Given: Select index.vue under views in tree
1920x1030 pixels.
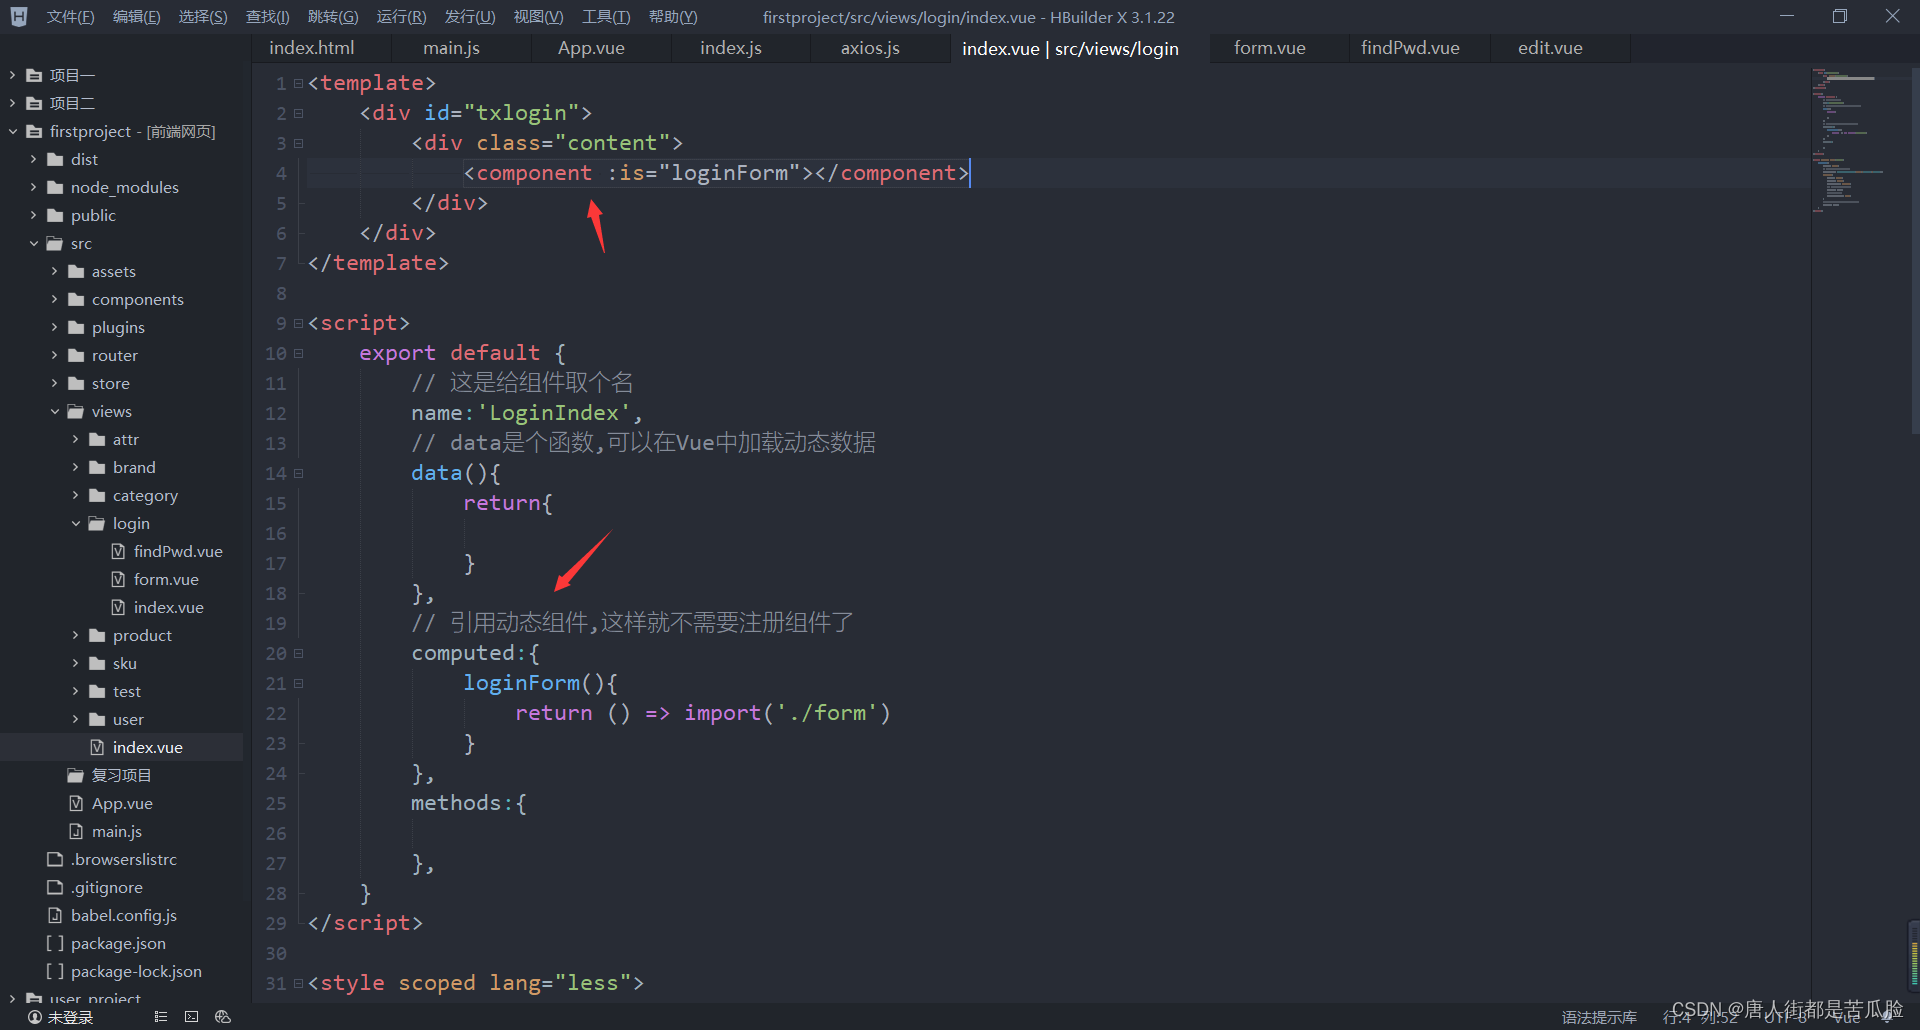Looking at the screenshot, I should tap(147, 747).
